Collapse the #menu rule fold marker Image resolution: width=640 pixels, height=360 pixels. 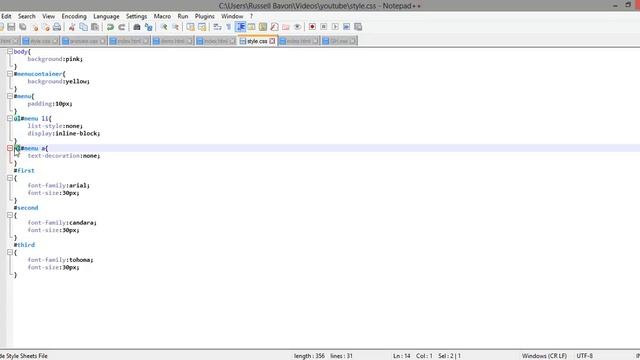click(x=10, y=96)
